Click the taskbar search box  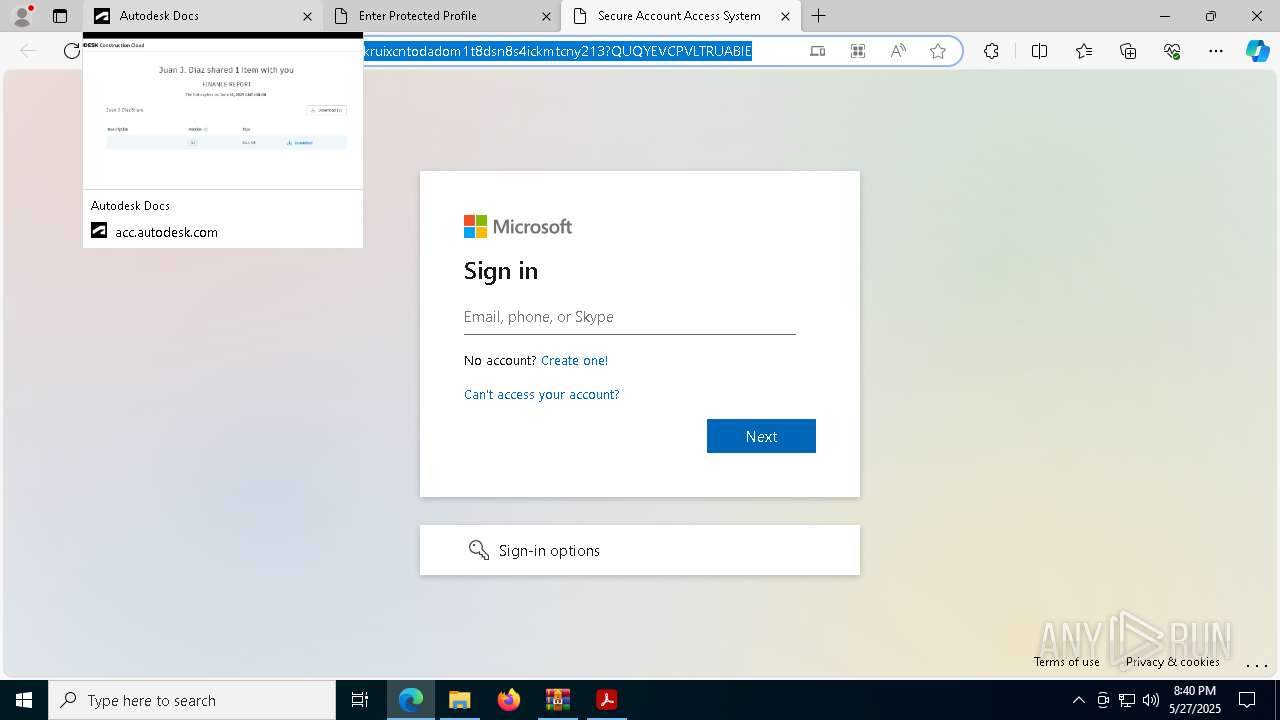pyautogui.click(x=192, y=700)
